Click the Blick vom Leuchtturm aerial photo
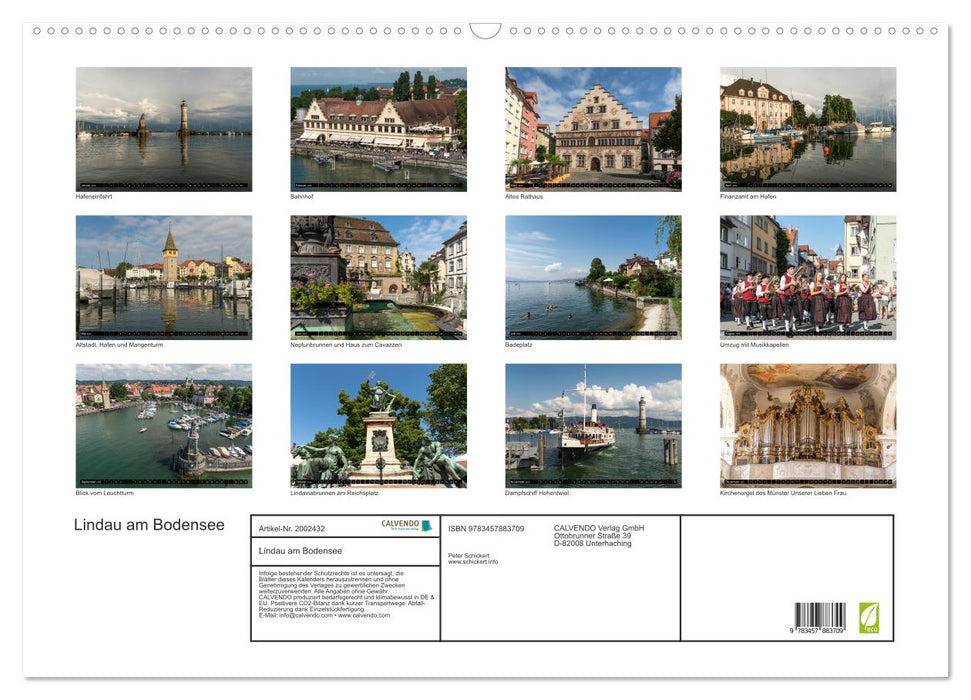This screenshot has height=700, width=971. click(163, 424)
